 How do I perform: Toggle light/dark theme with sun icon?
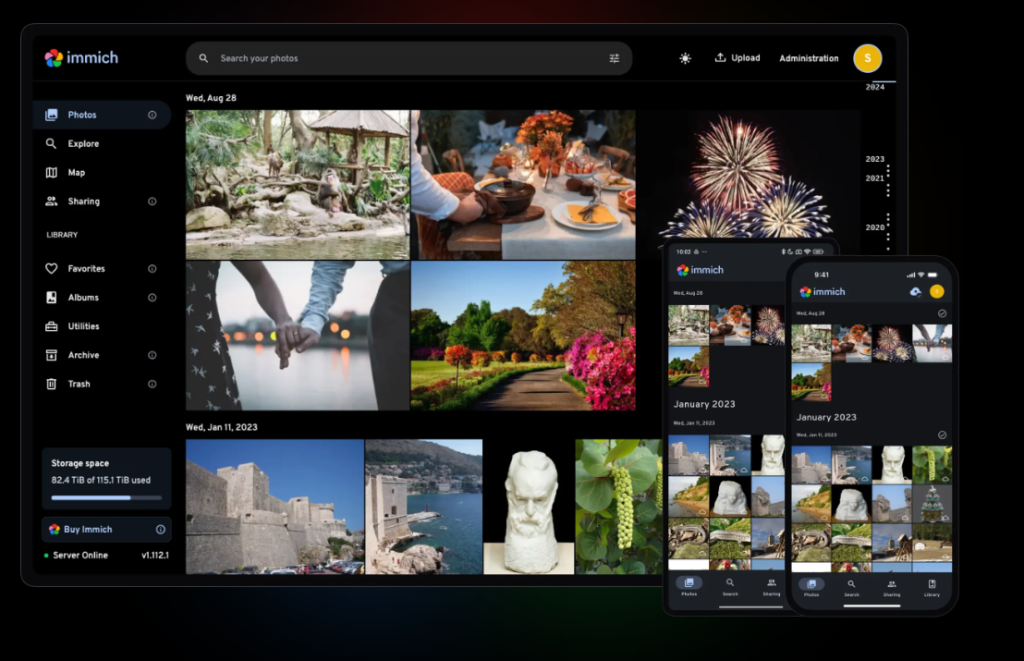click(x=685, y=58)
